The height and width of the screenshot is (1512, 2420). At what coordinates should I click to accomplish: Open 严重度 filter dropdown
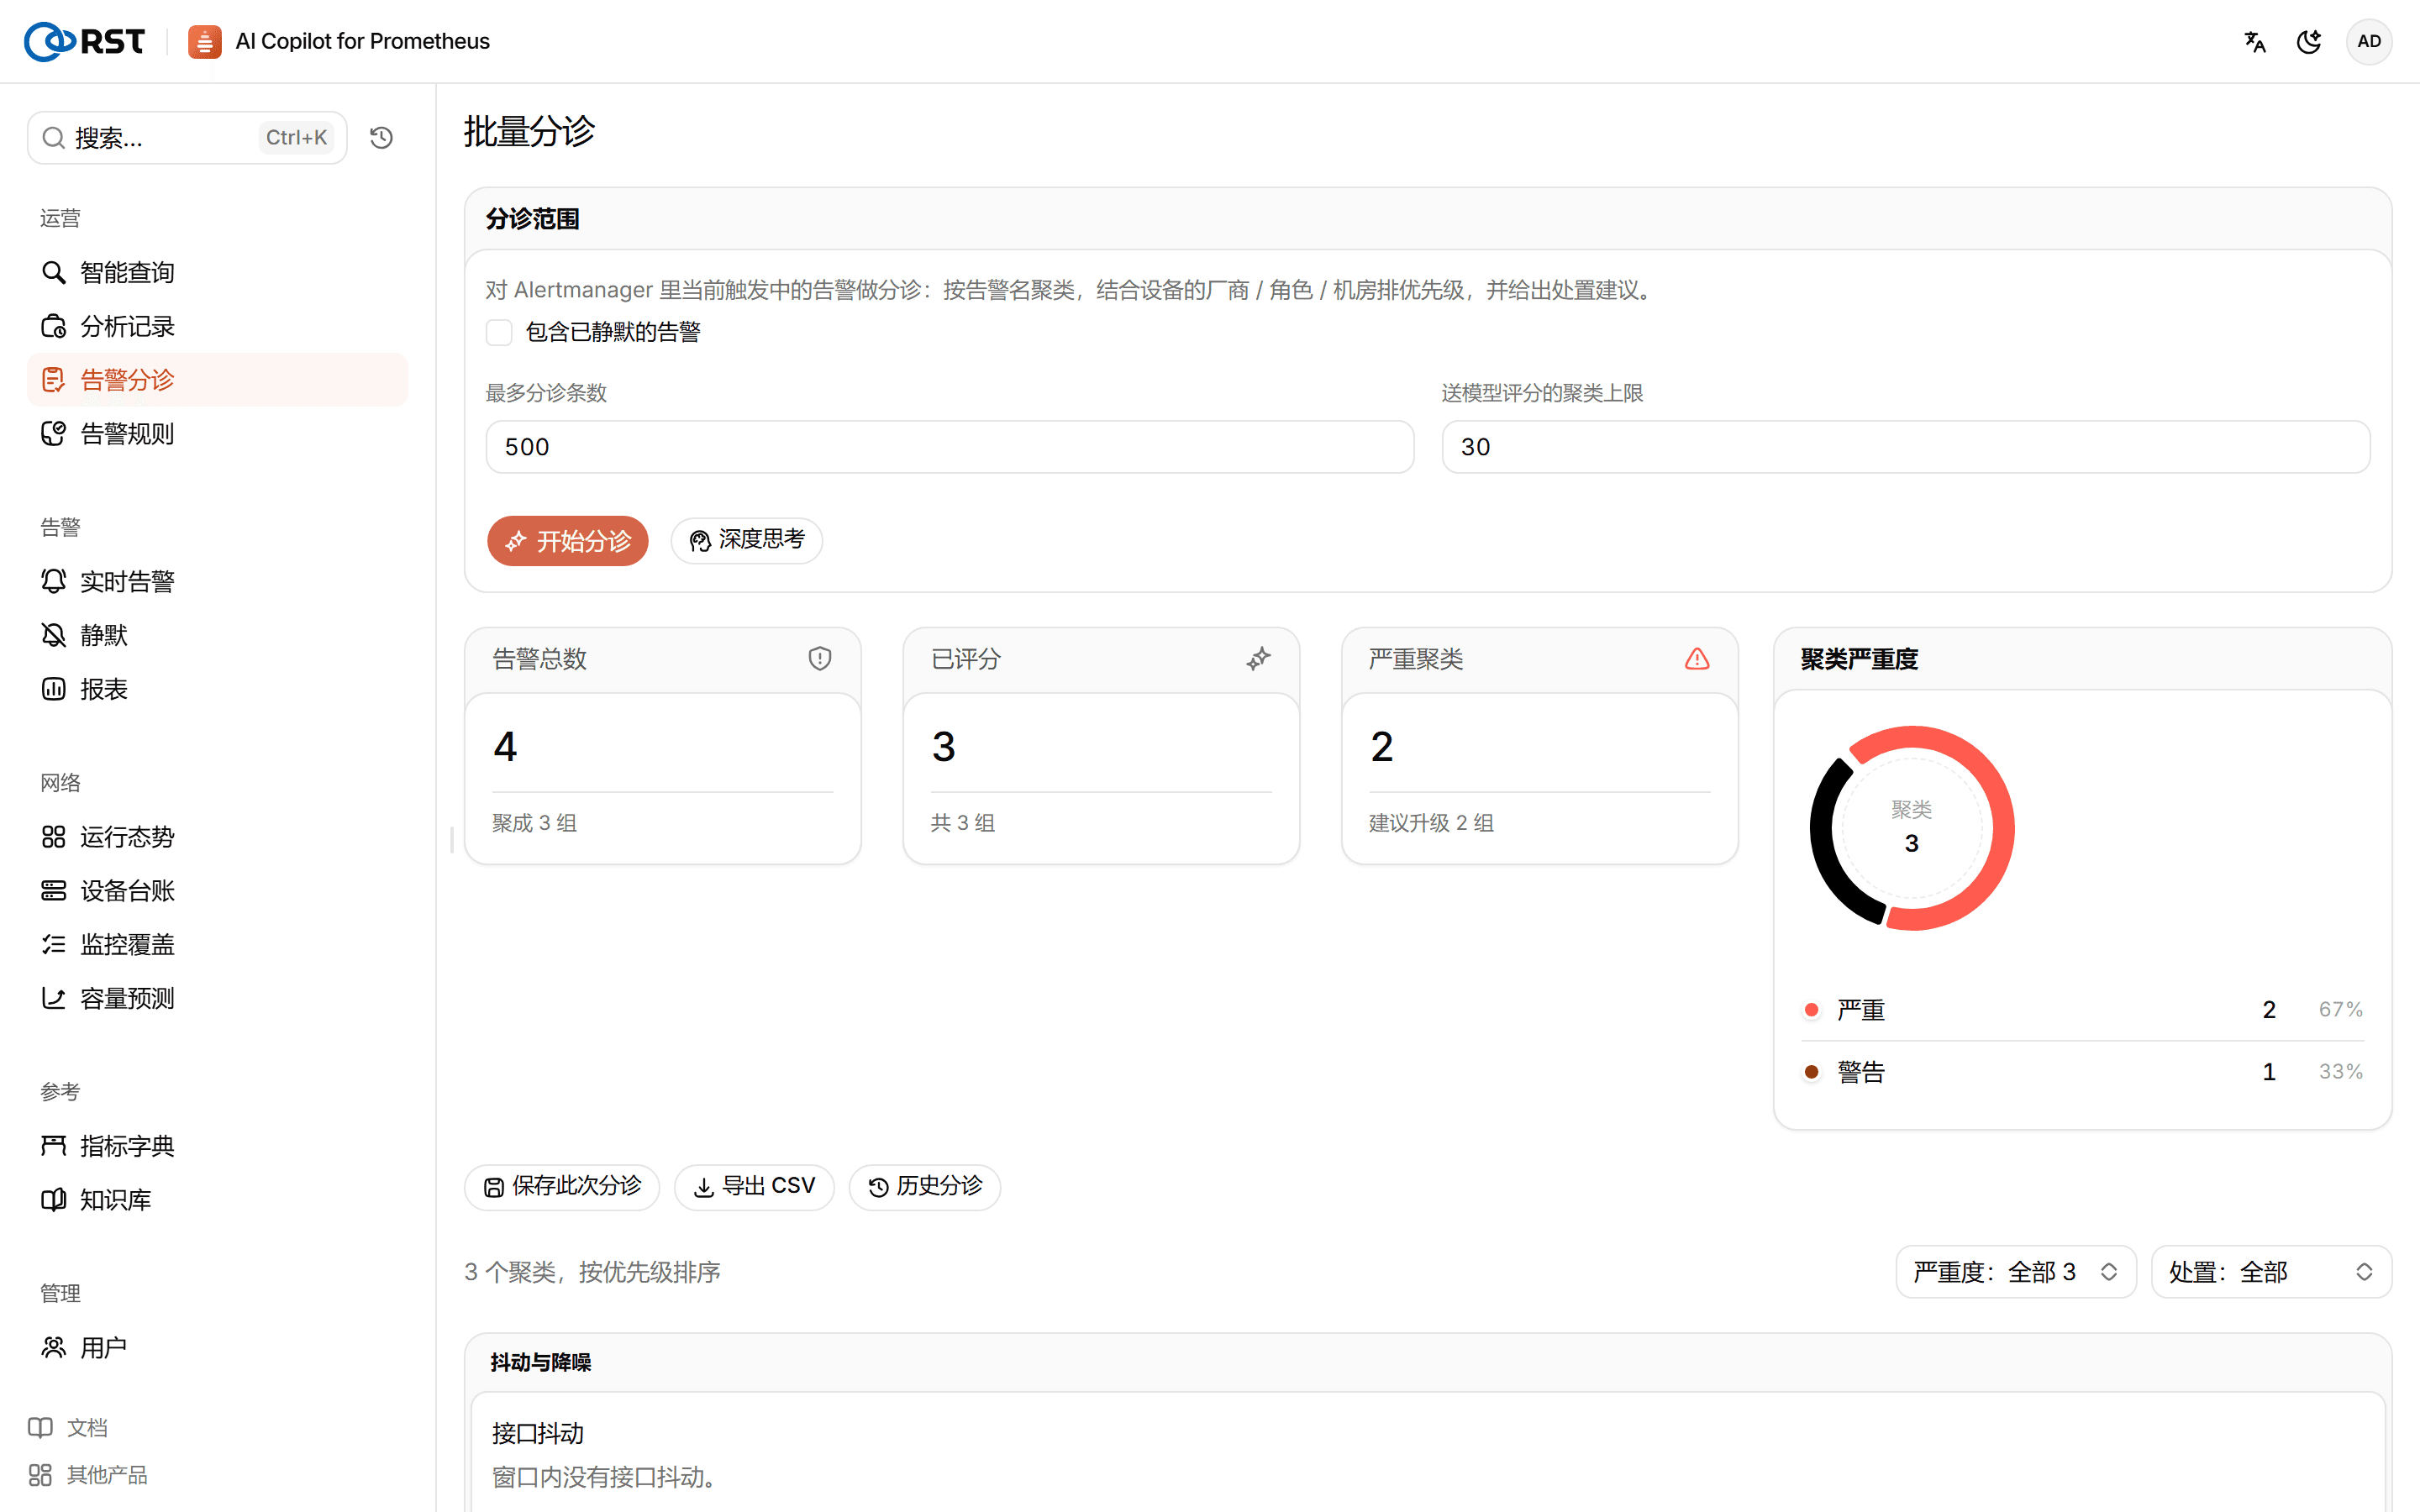coord(2015,1272)
